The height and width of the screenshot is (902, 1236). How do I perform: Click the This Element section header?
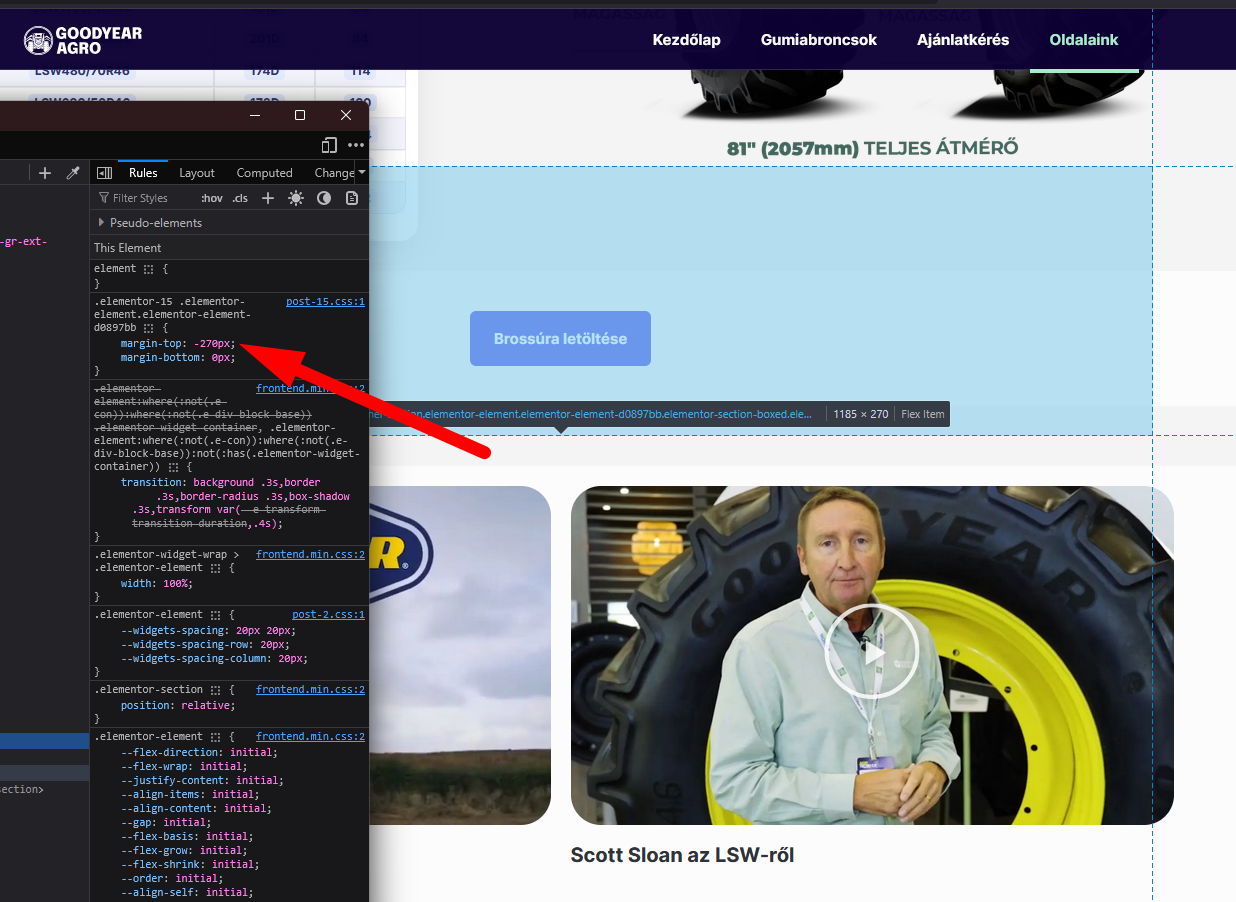pos(128,248)
